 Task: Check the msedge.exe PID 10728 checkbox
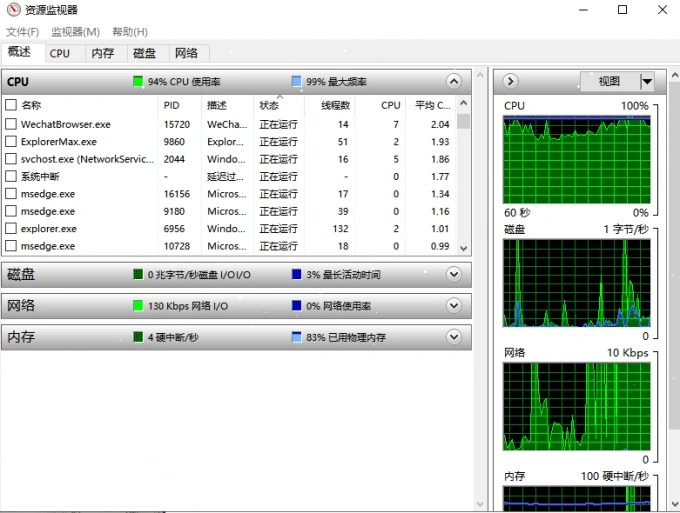coord(11,245)
